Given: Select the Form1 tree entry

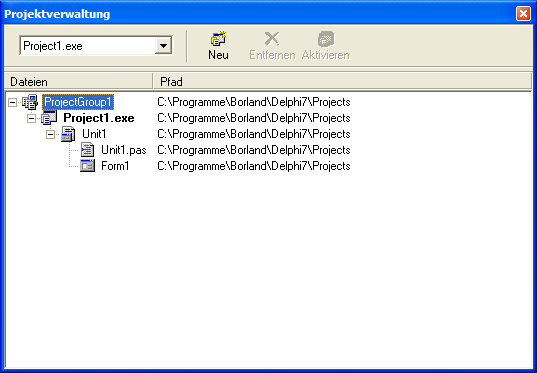Looking at the screenshot, I should [115, 166].
